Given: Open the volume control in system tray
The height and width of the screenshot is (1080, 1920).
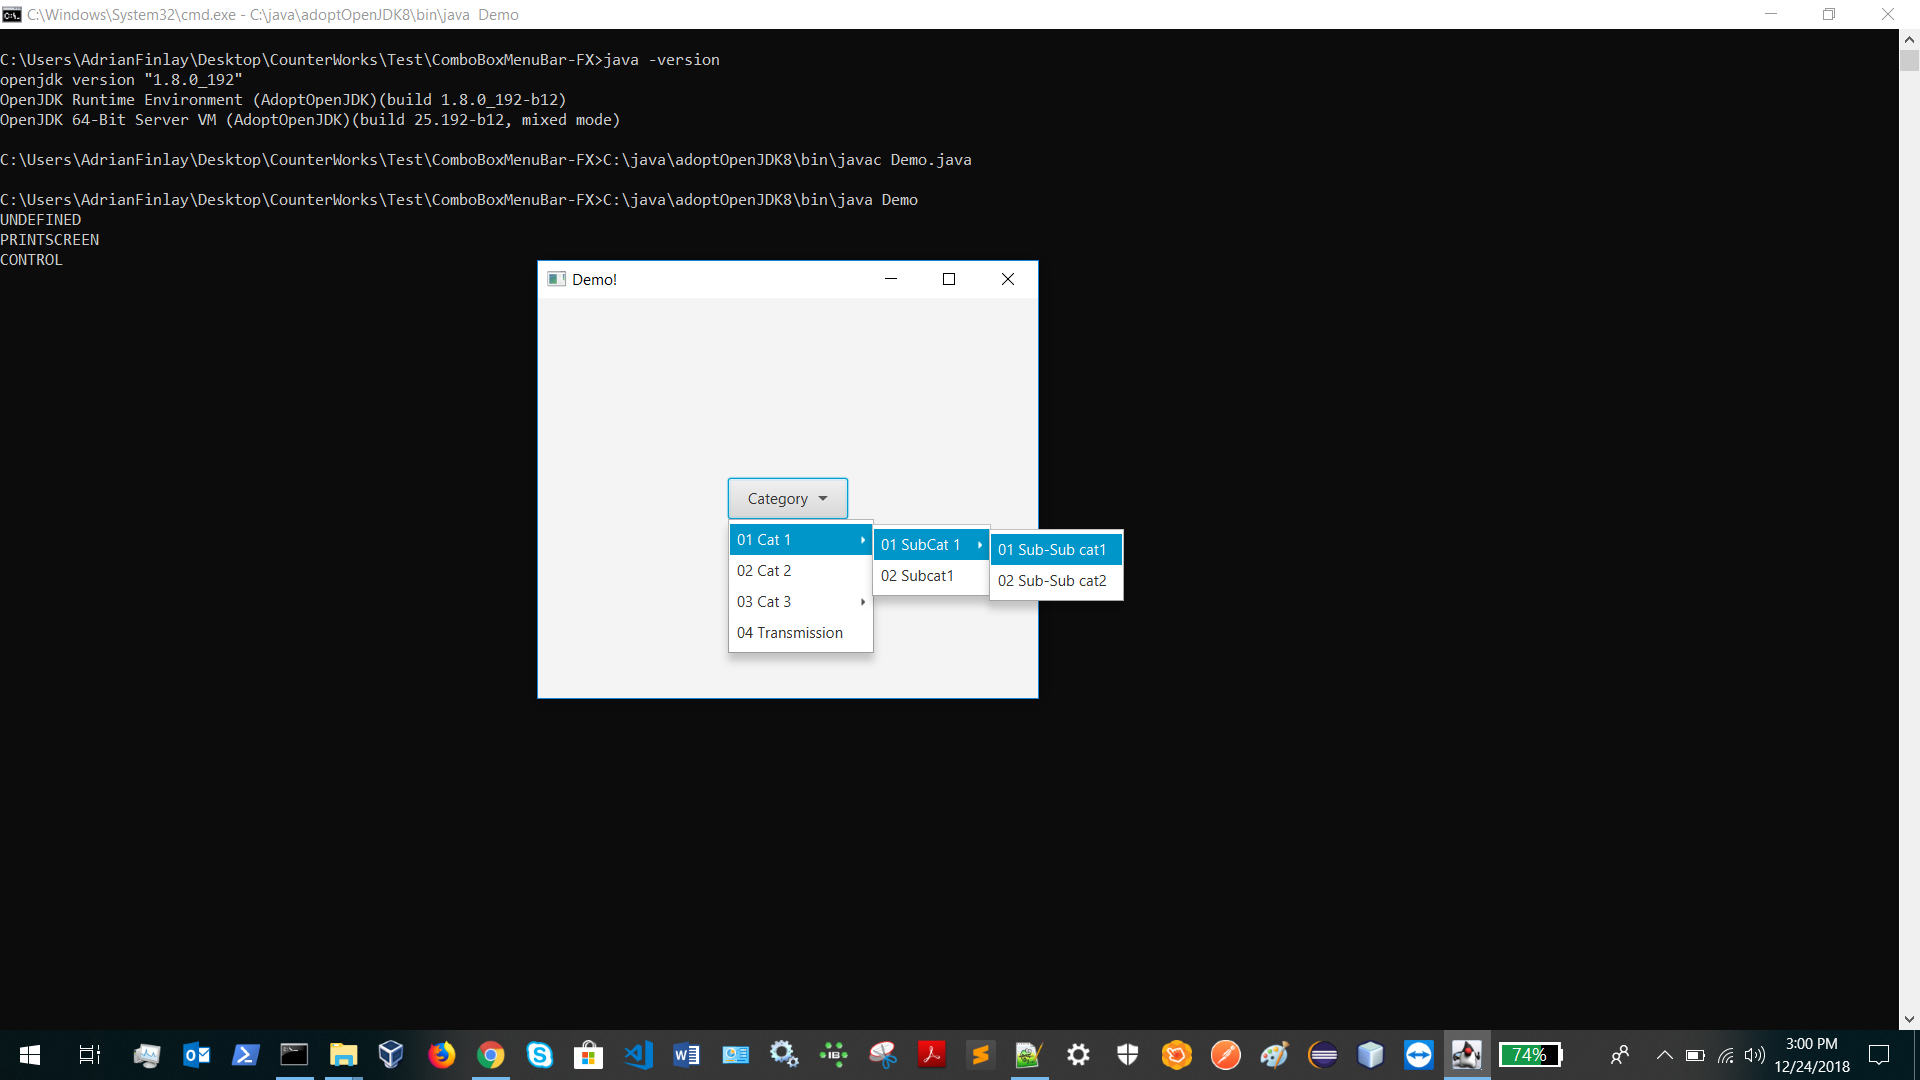Looking at the screenshot, I should (1754, 1055).
